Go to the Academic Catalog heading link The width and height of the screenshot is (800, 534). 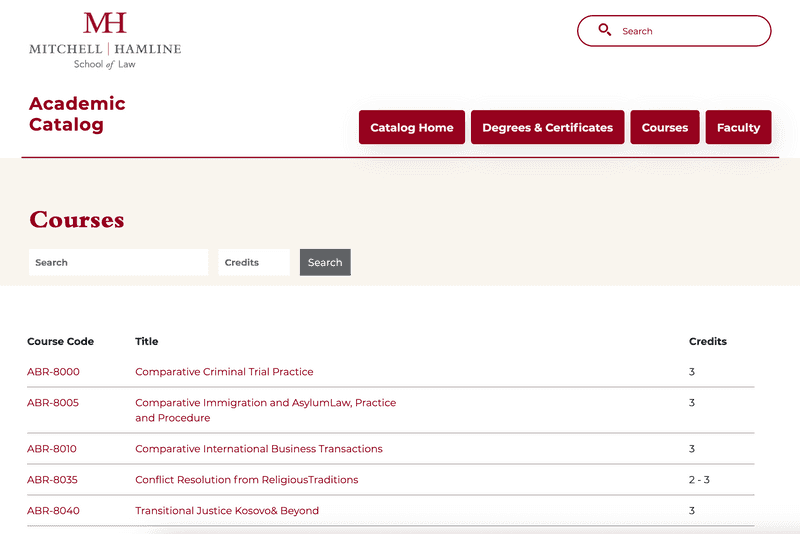coord(77,114)
